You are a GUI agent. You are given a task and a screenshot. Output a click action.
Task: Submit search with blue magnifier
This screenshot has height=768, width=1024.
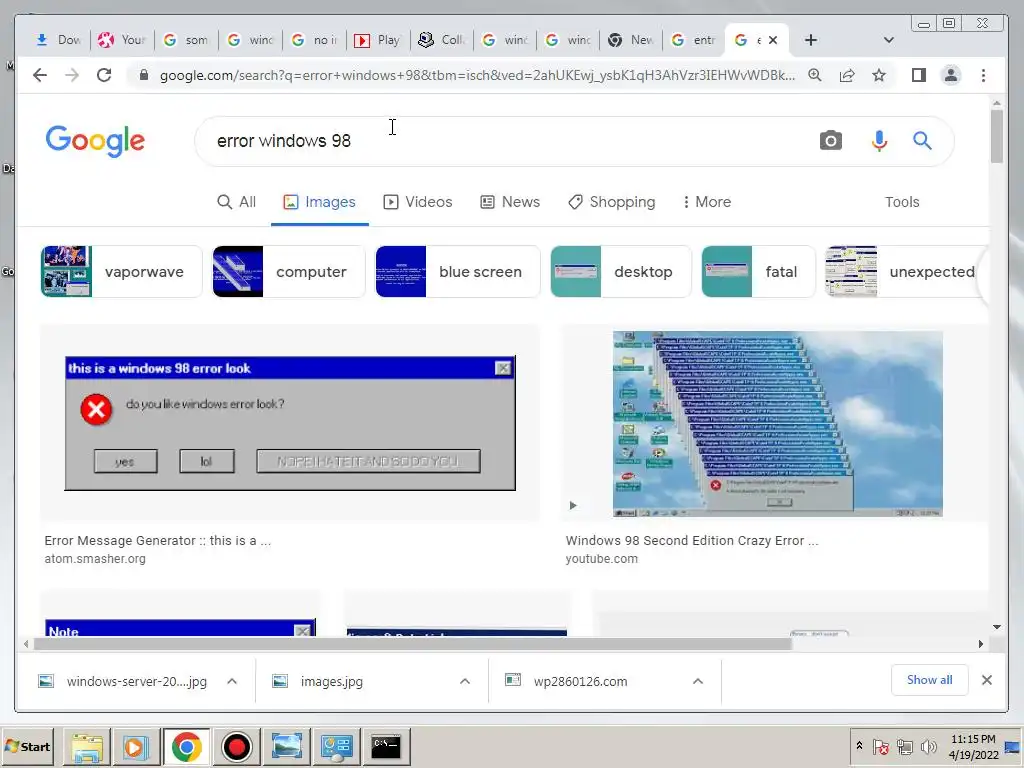click(x=922, y=140)
